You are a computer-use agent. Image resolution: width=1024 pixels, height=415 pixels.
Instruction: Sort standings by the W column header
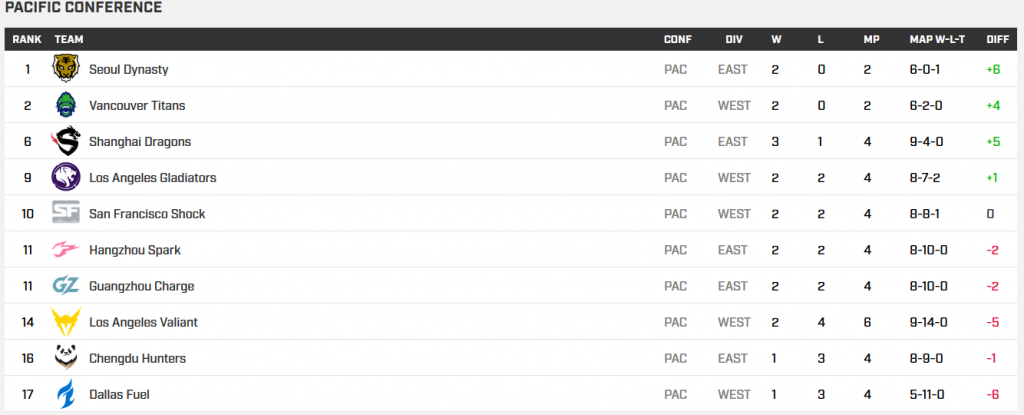coord(776,39)
